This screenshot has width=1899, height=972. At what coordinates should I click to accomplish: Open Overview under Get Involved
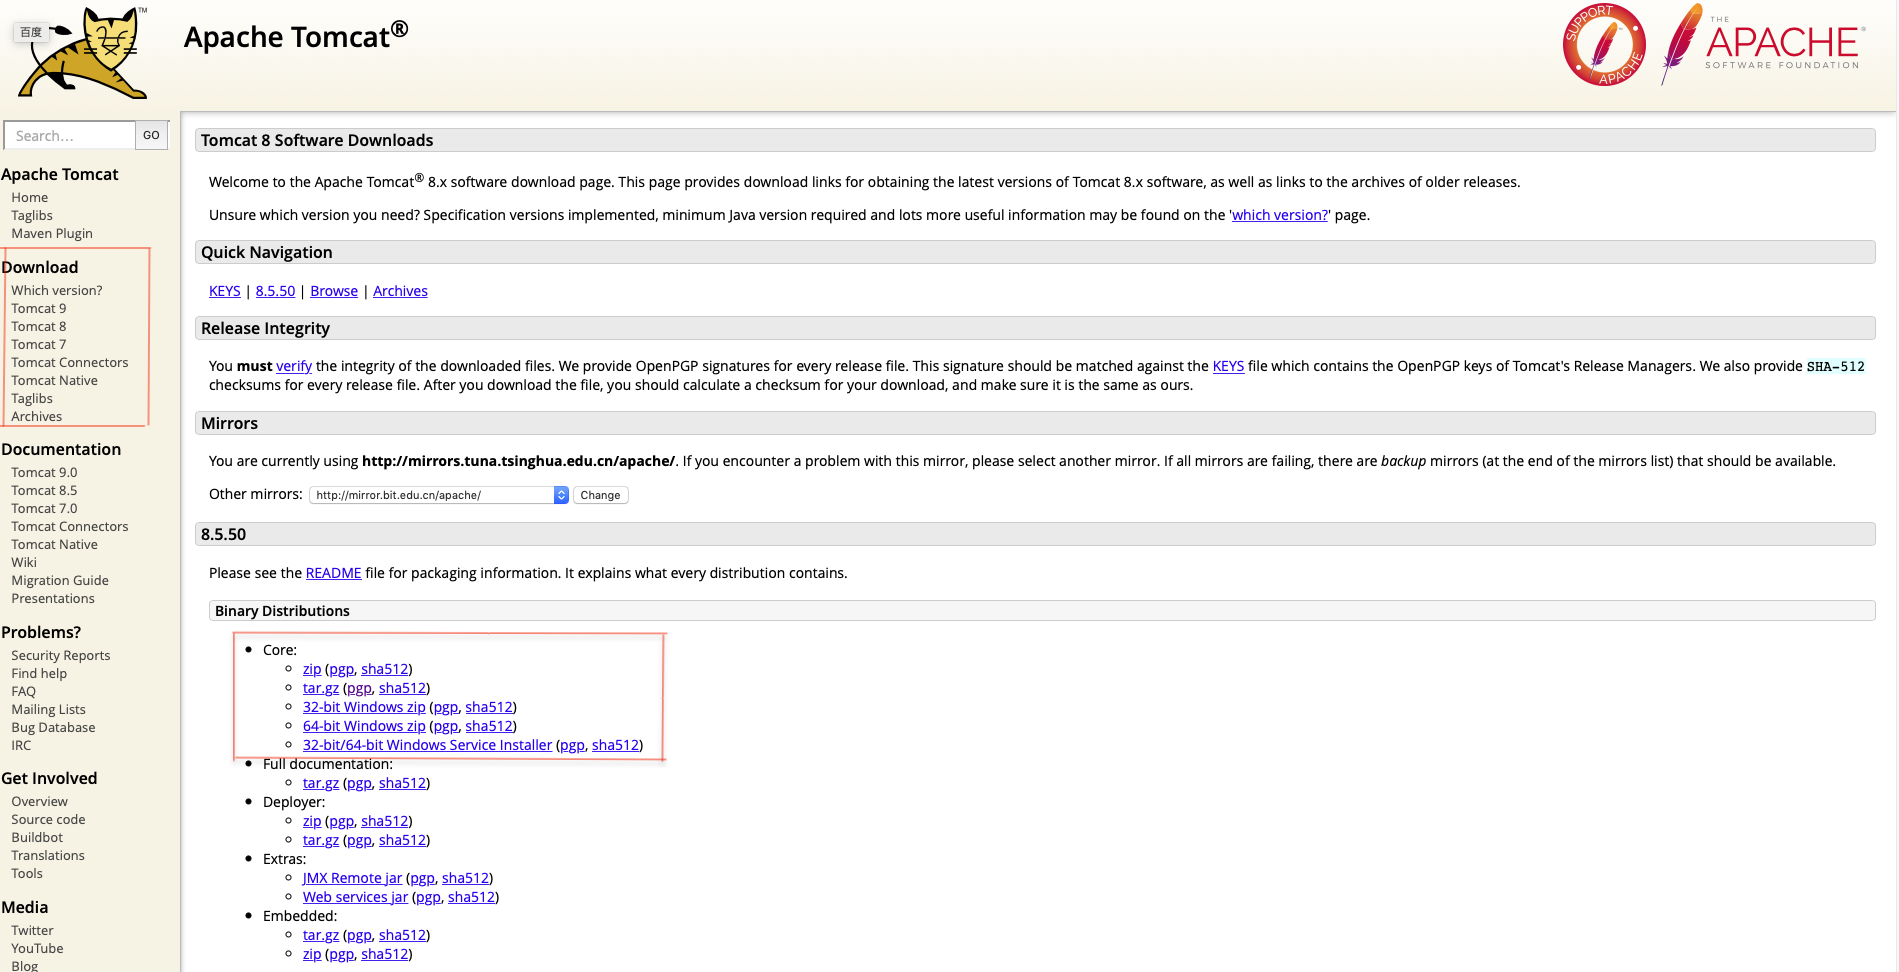[40, 801]
